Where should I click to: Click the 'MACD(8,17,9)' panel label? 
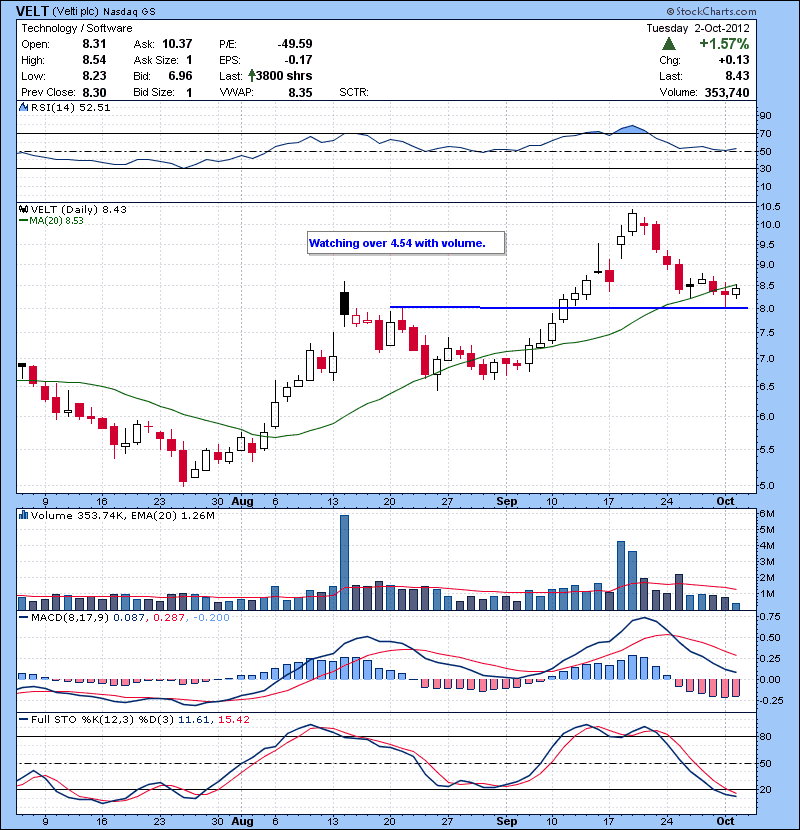point(70,617)
